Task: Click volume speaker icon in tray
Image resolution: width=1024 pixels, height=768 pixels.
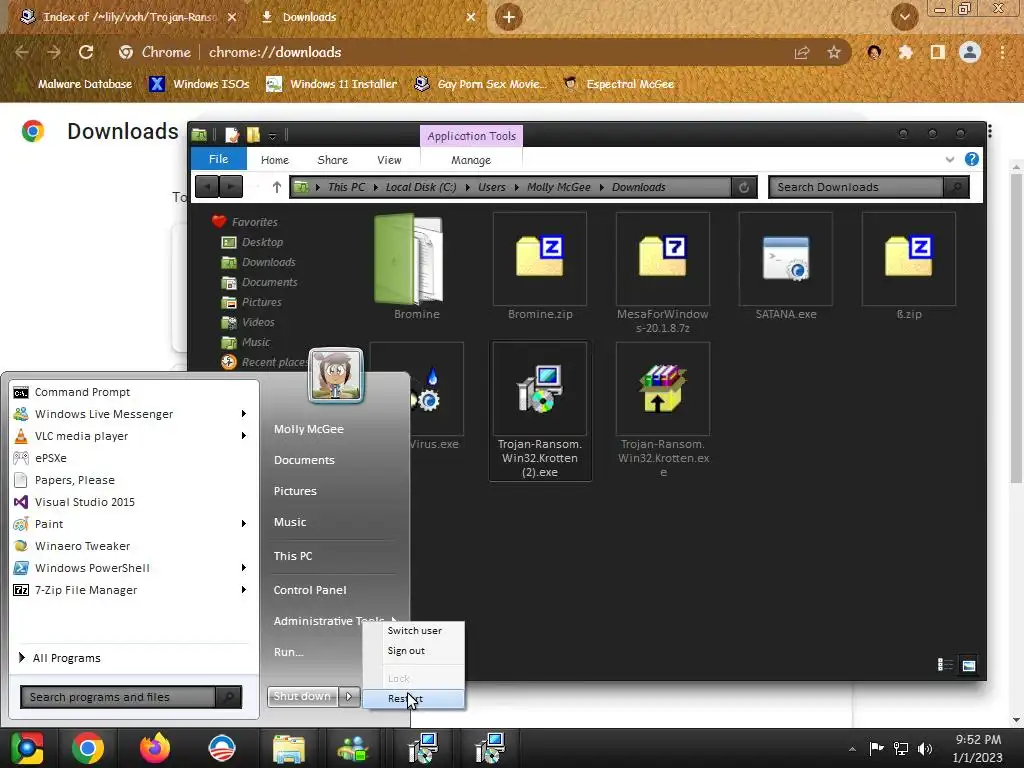Action: tap(925, 748)
